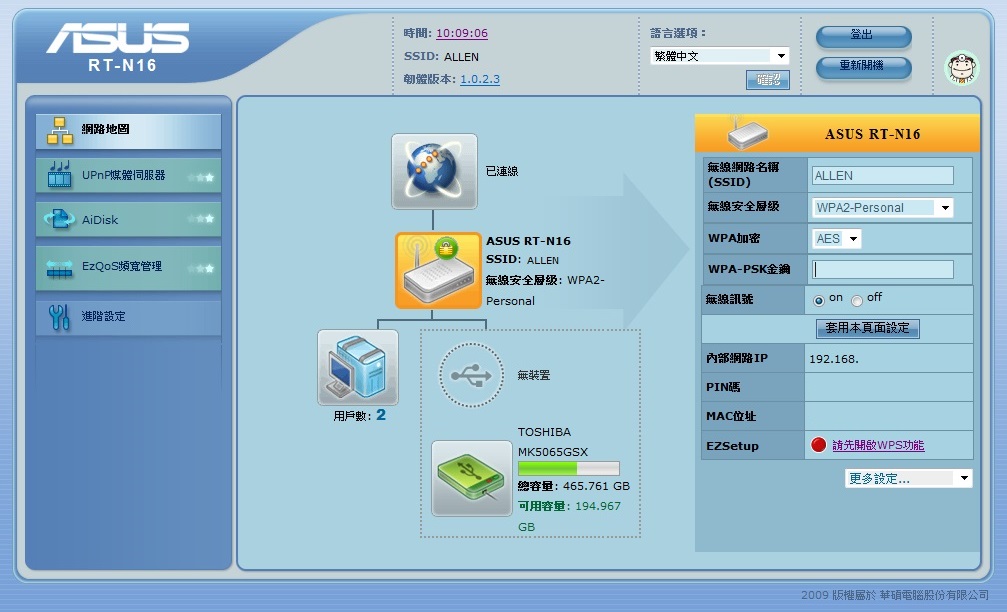
Task: Click the language confirm button
Action: click(x=767, y=80)
